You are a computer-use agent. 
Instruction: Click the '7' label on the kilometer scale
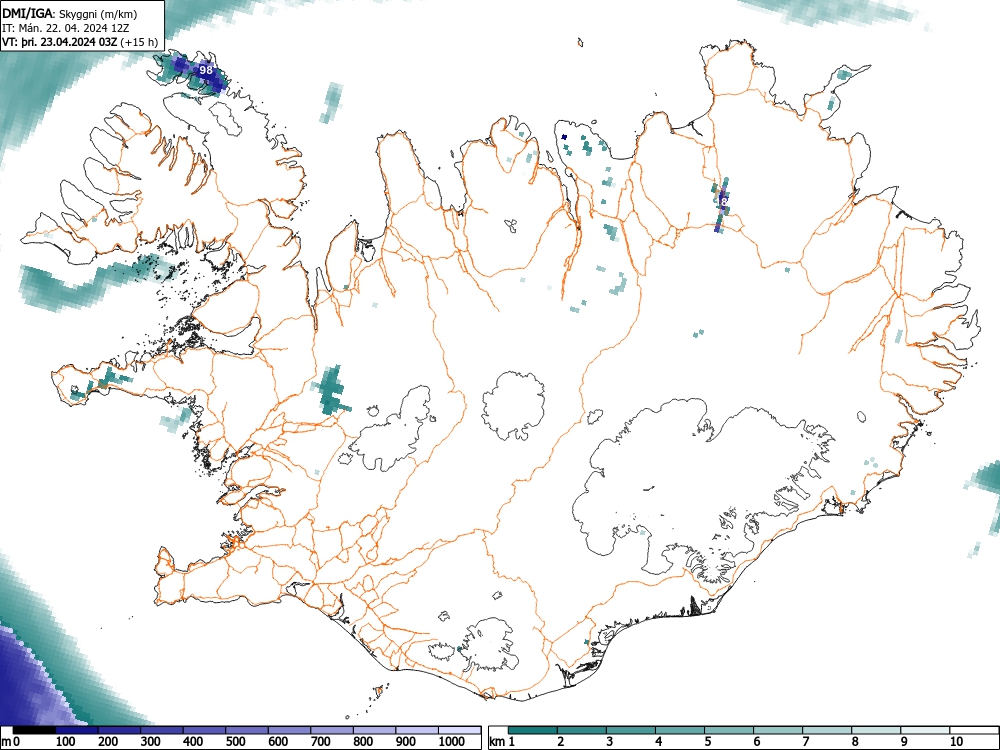[x=806, y=742]
